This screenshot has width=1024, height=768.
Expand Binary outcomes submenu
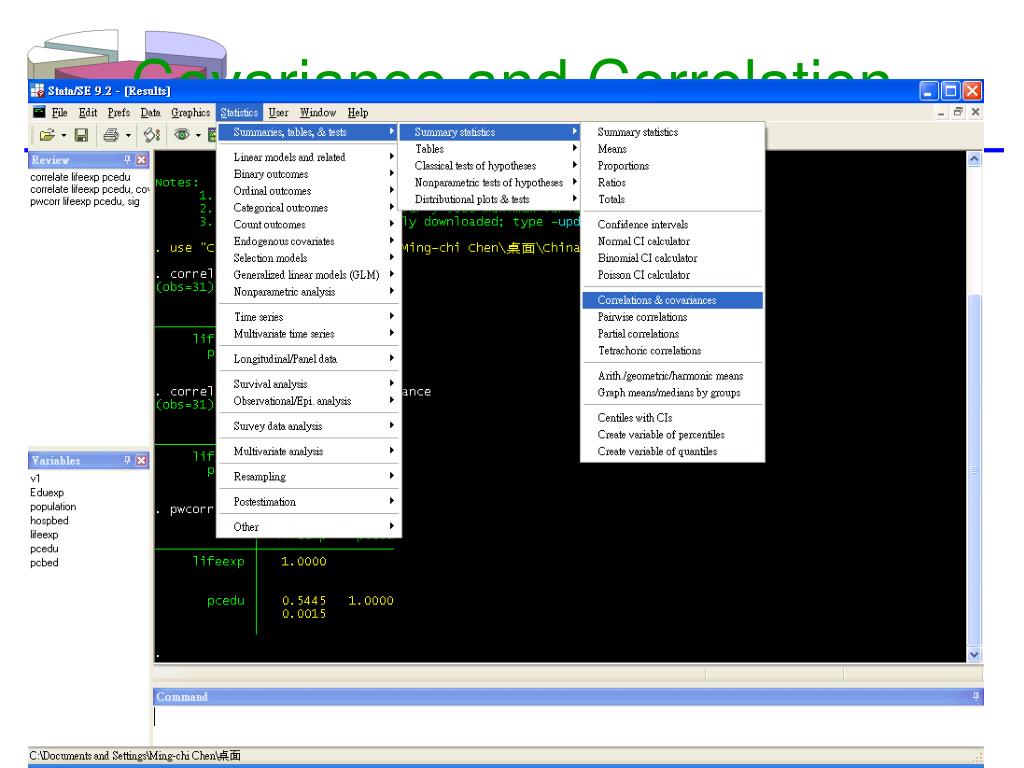[308, 174]
